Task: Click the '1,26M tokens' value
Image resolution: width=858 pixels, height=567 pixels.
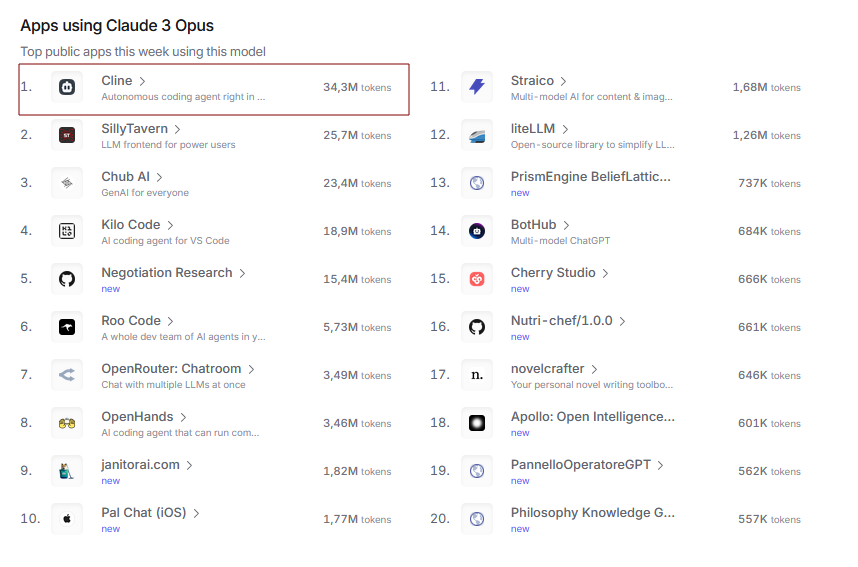Action: coord(767,135)
